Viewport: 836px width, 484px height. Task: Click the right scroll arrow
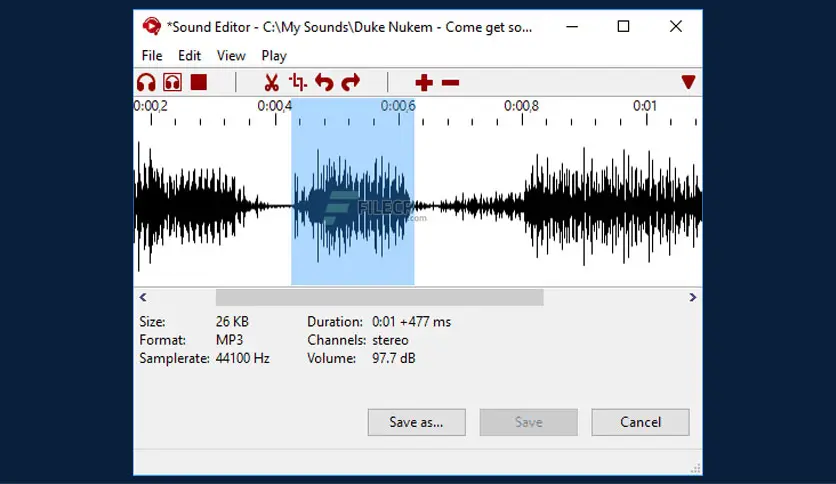pos(692,297)
